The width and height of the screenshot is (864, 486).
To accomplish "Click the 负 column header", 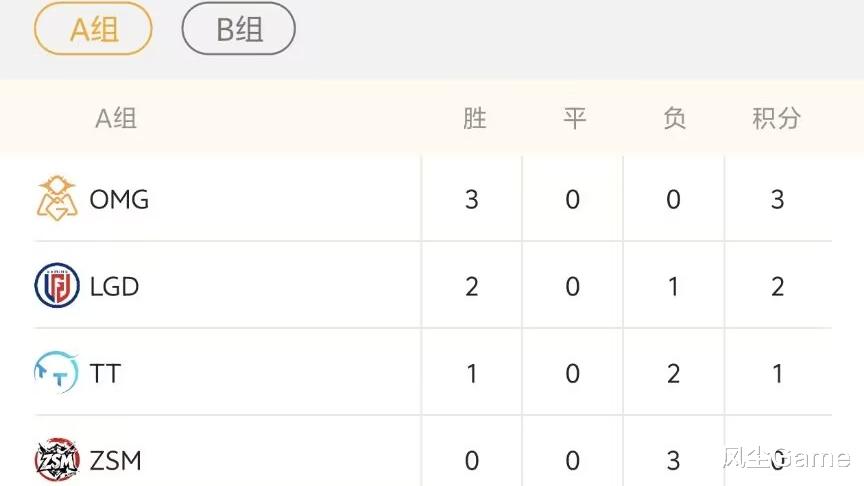I will coord(675,118).
